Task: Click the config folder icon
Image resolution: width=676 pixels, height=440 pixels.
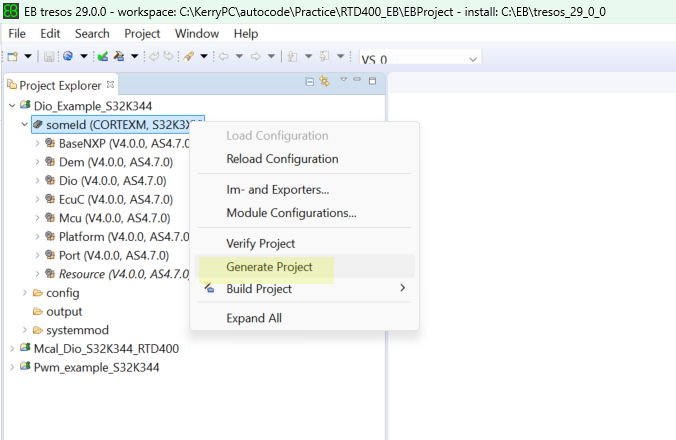Action: (38, 293)
